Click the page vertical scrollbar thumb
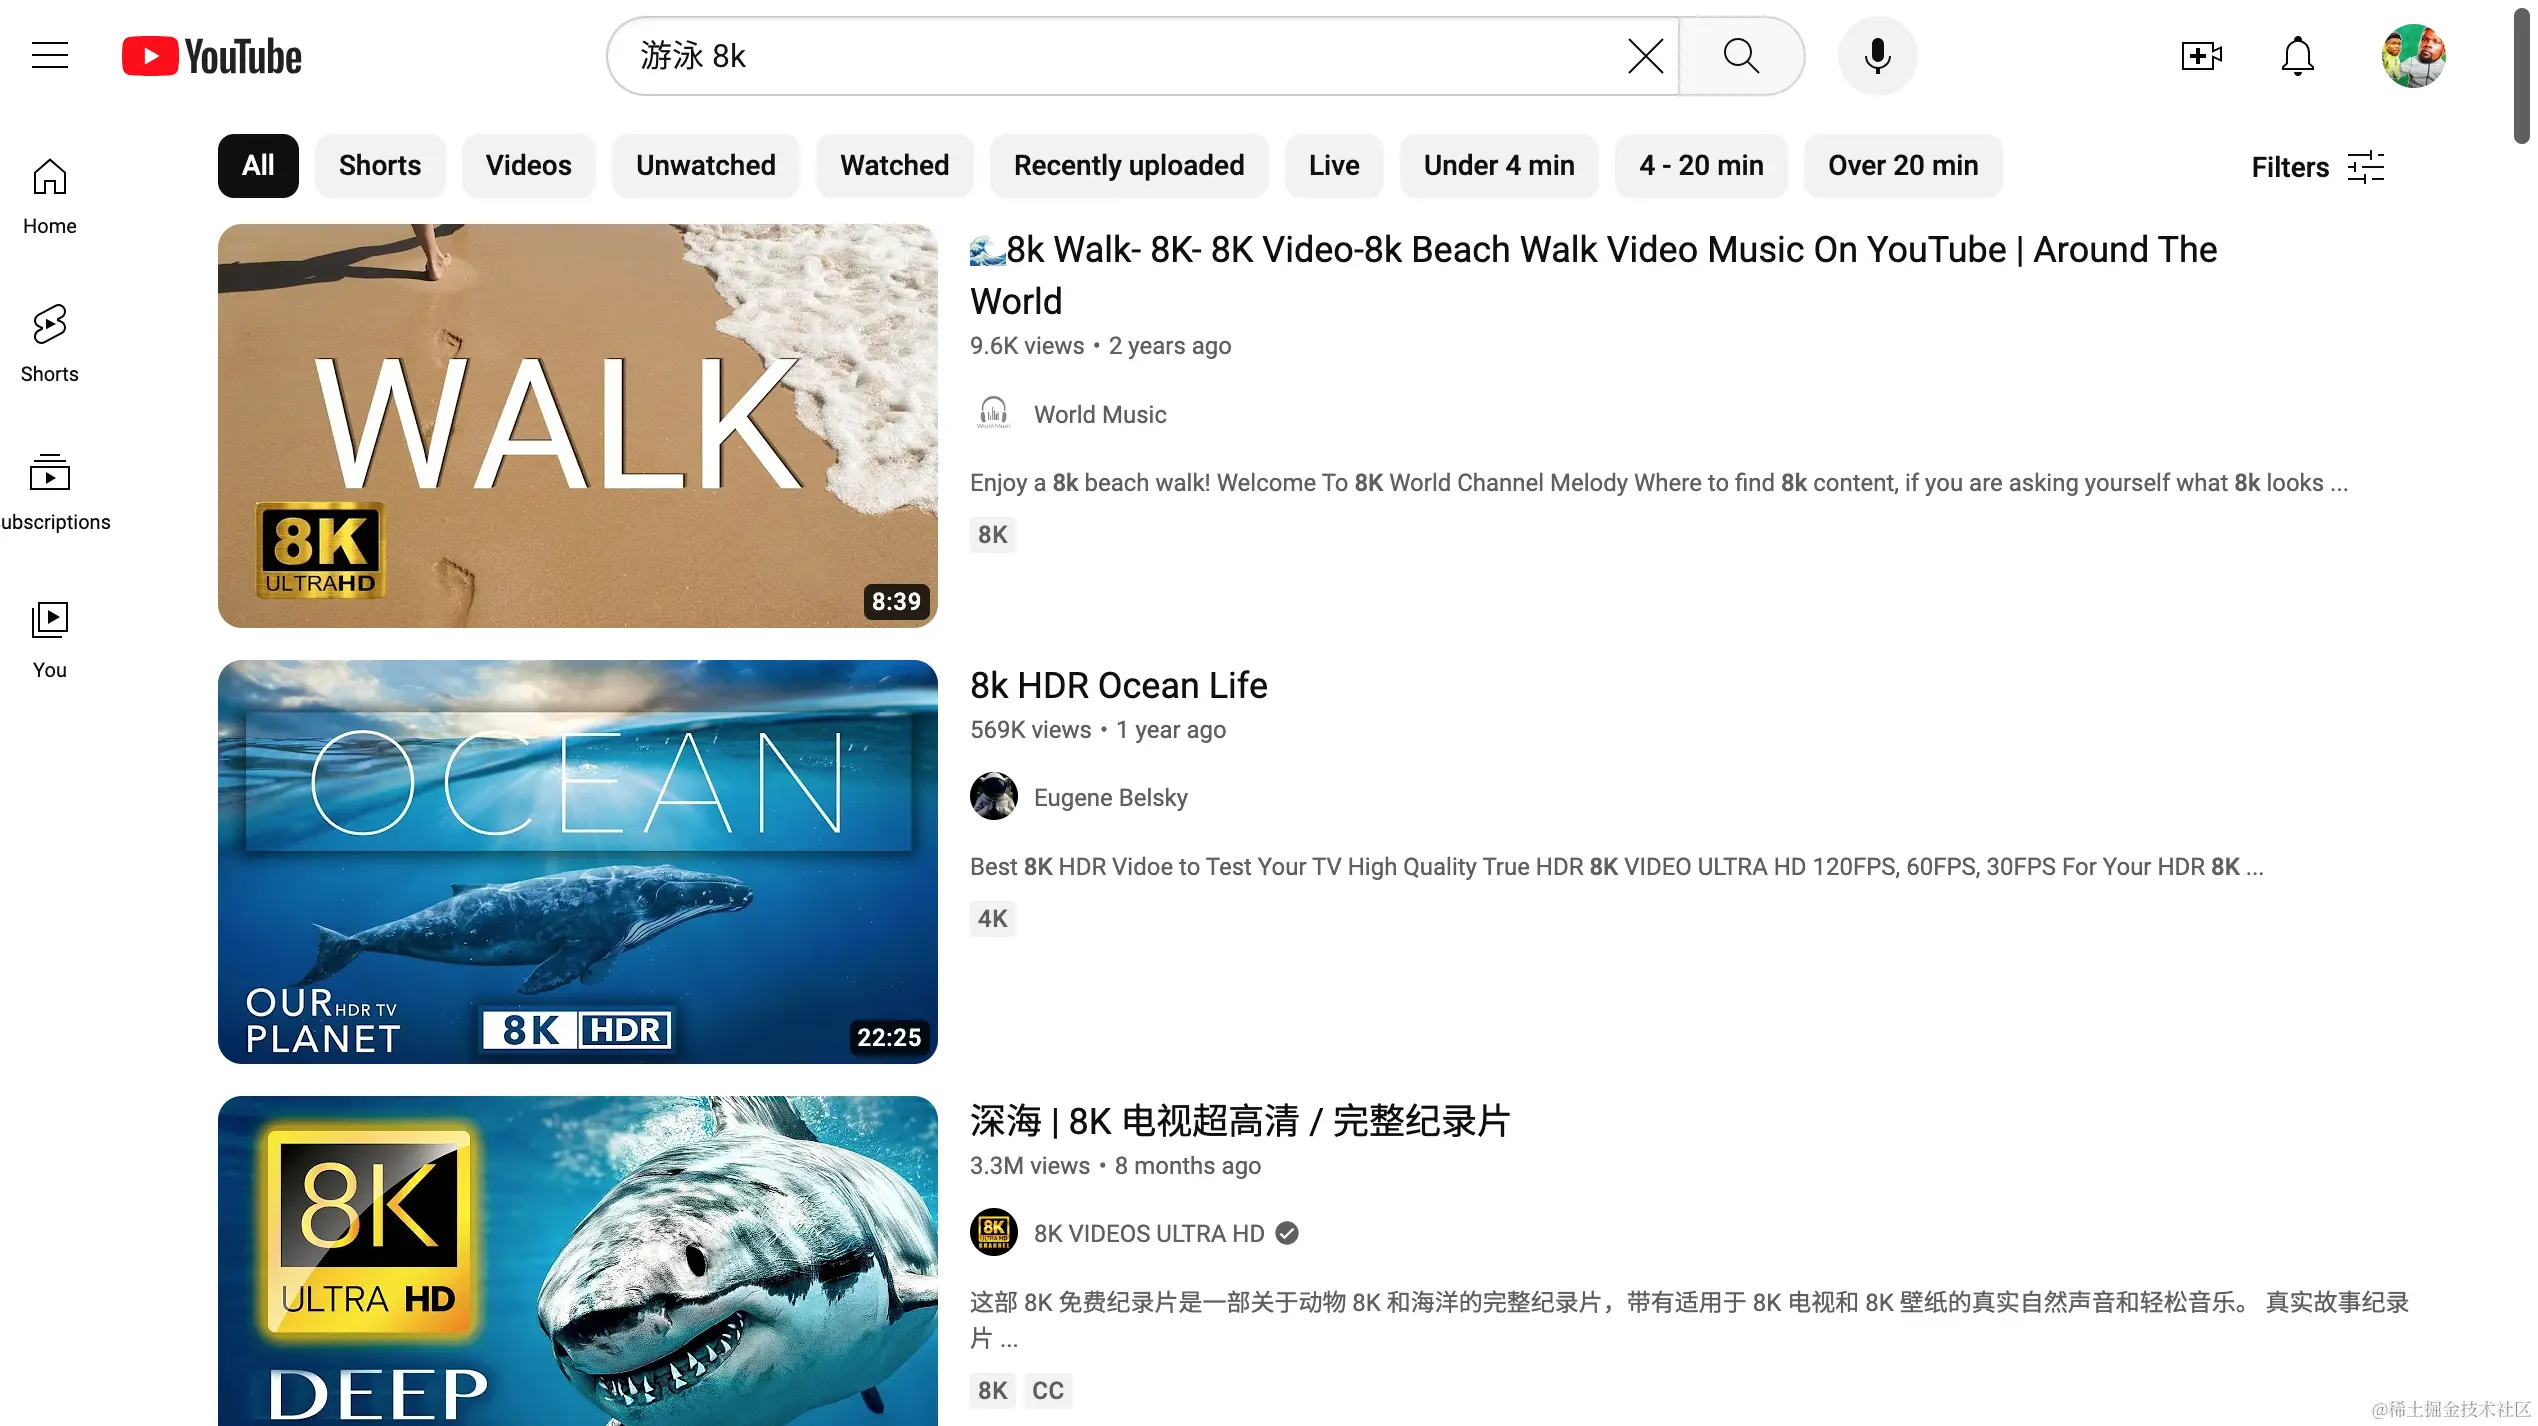The image size is (2538, 1426). [2523, 76]
